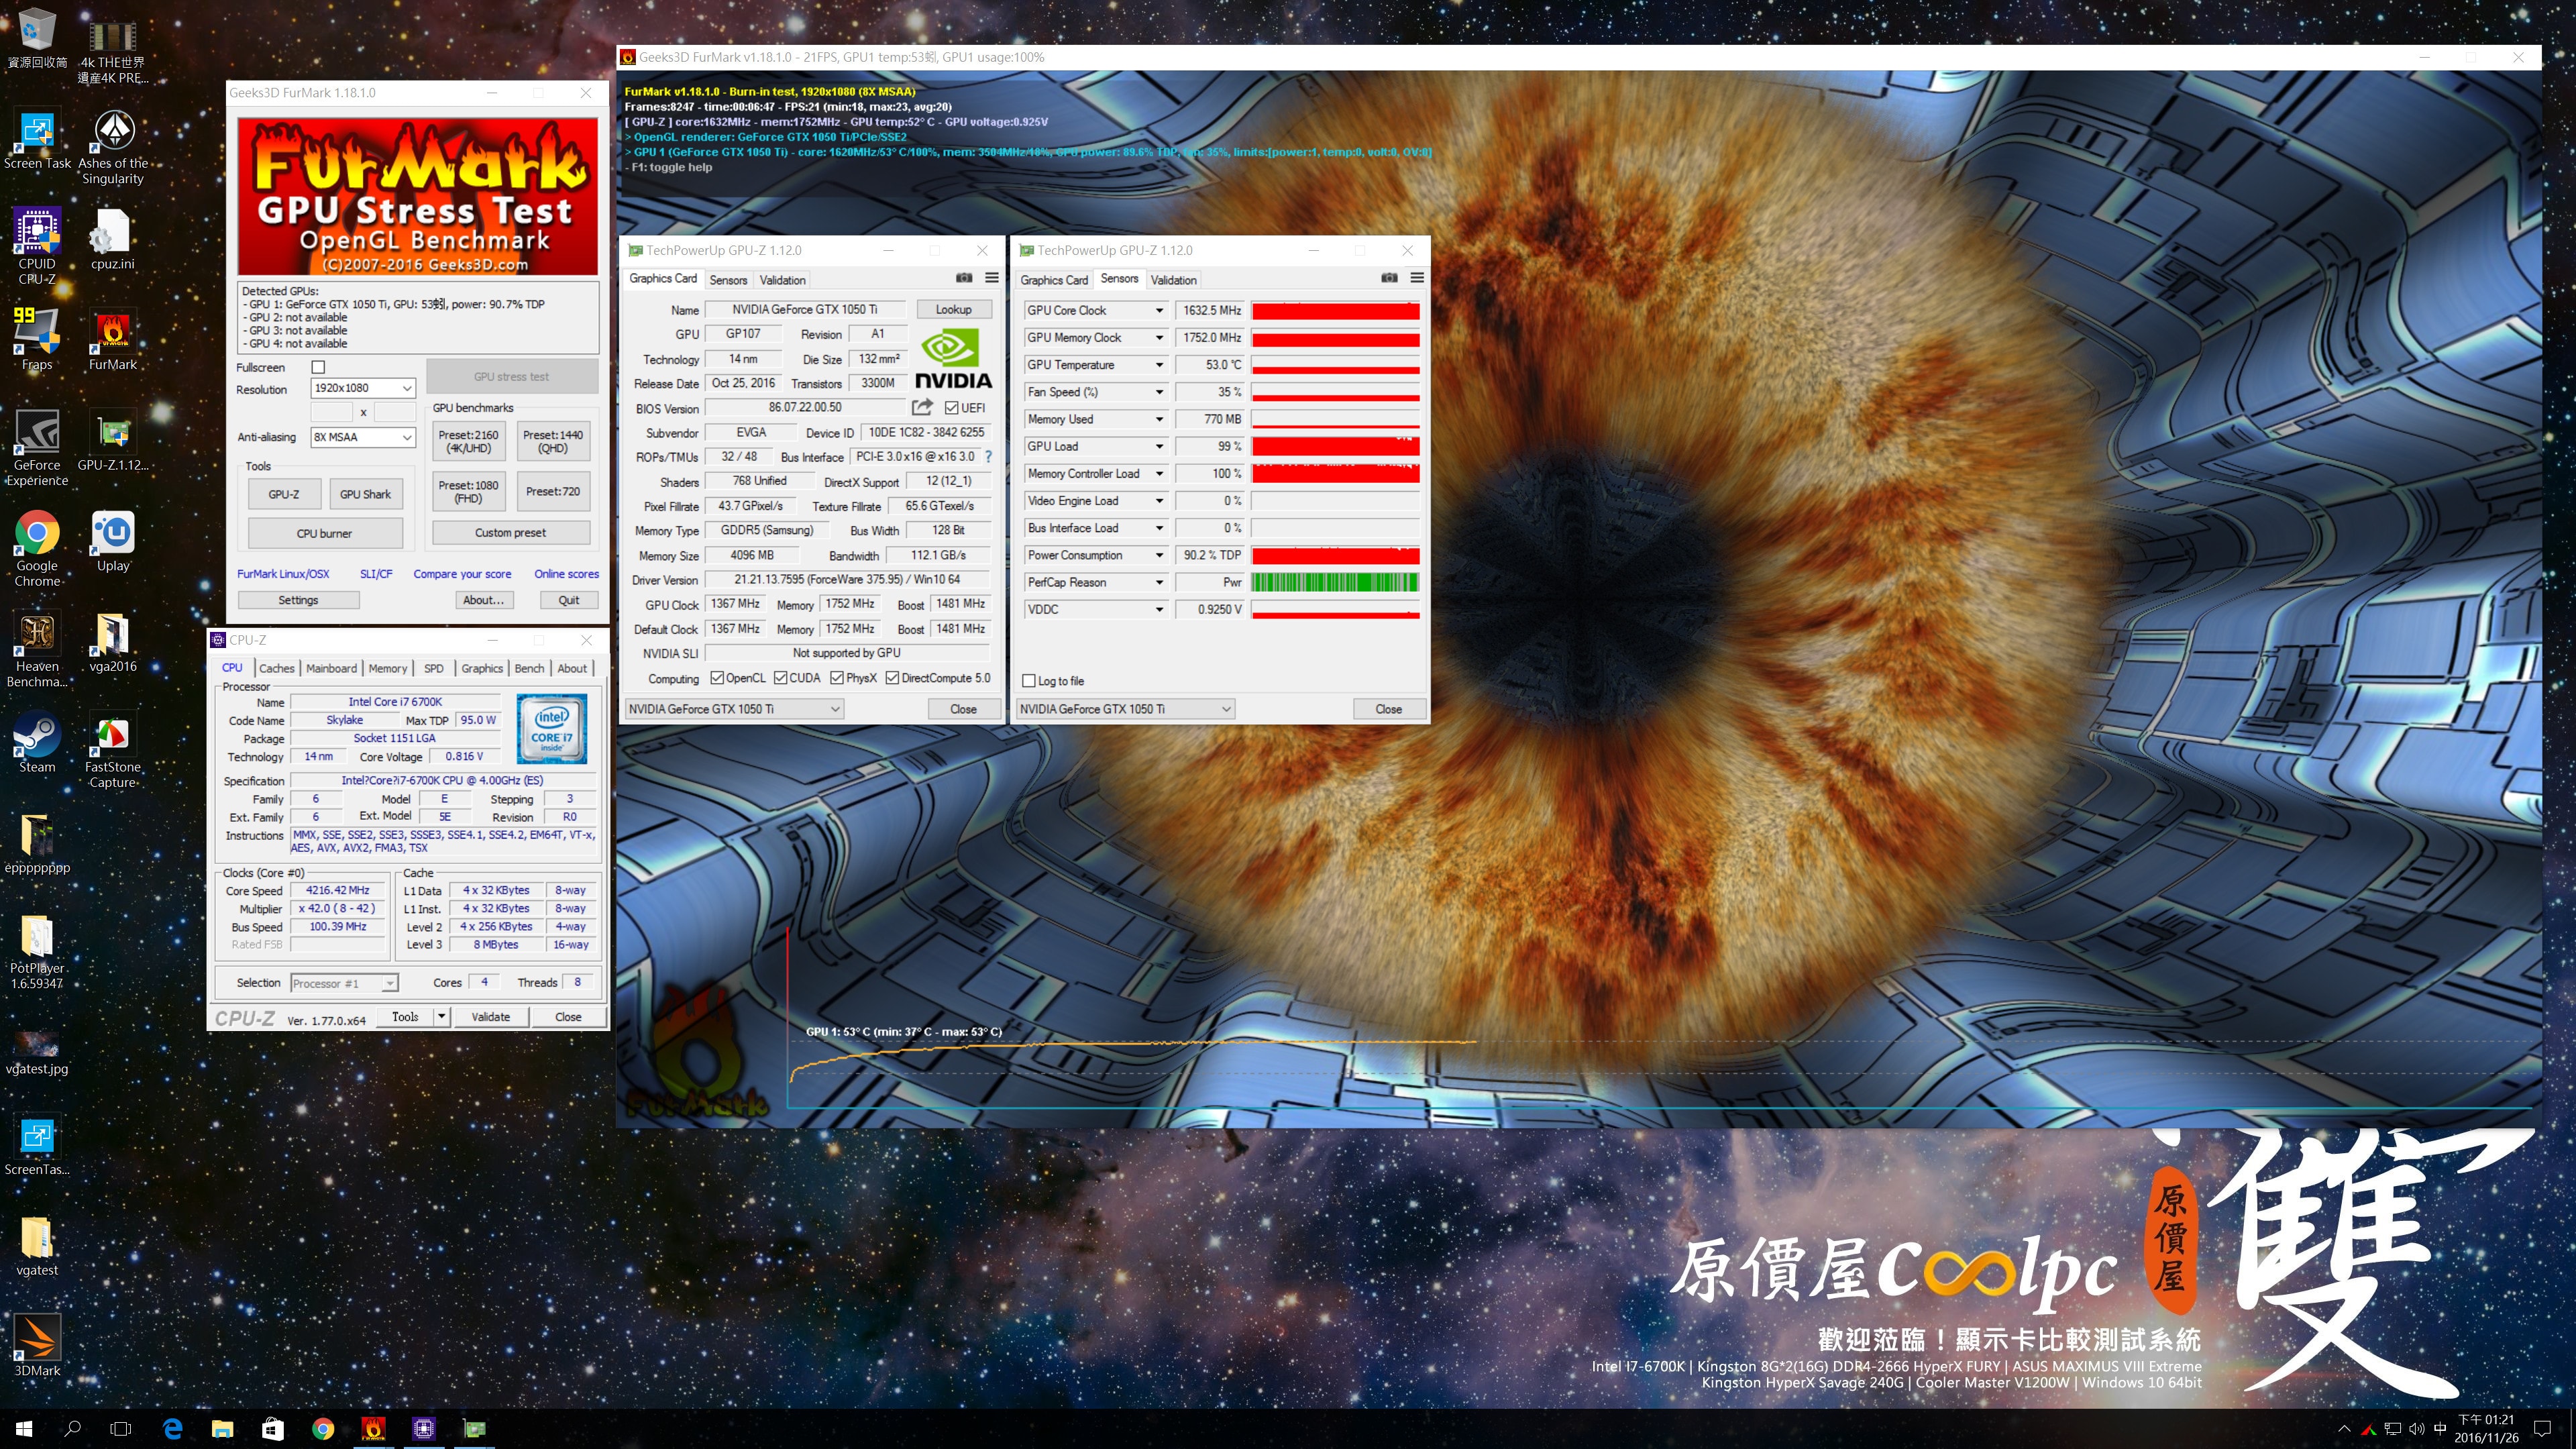Screen dimensions: 2576x1449
Task: Open Task View on the taskbar
Action: [120, 1429]
